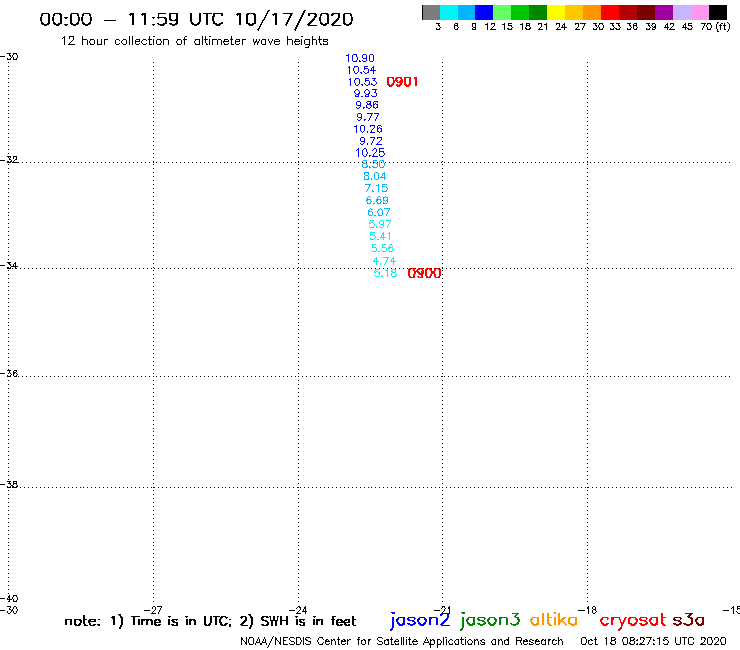740x650 pixels.
Task: Click the -32 latitude axis label
Action: point(9,160)
